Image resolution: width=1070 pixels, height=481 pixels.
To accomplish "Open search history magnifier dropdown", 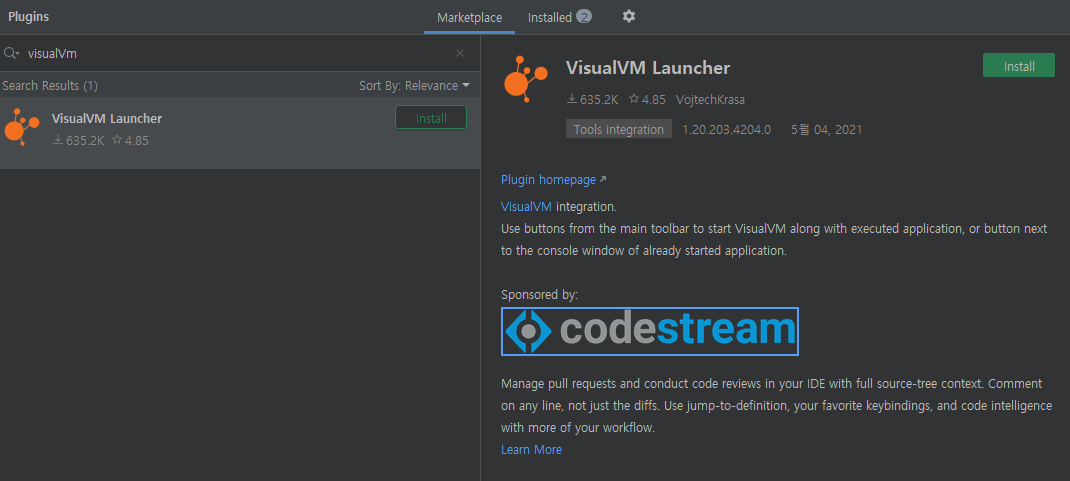I will point(12,53).
